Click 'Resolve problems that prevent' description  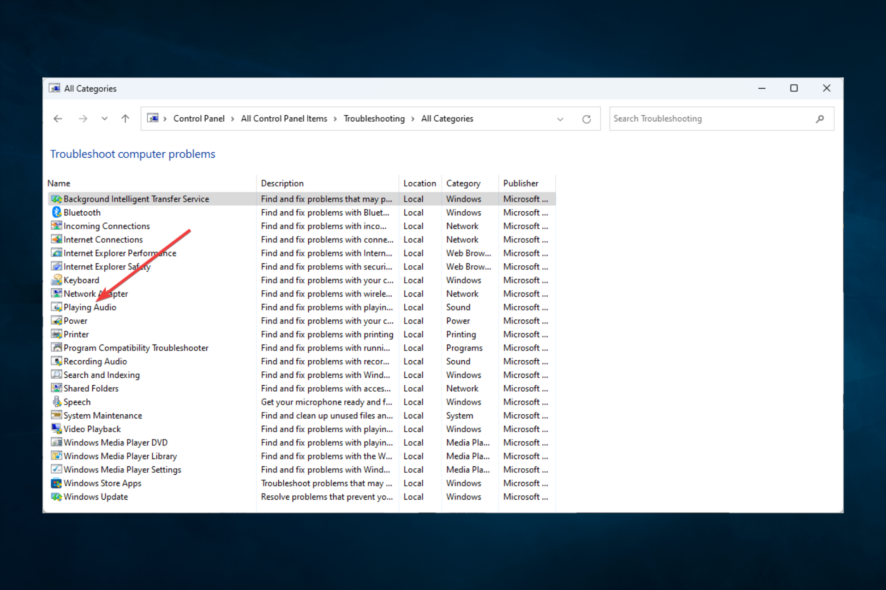click(327, 497)
